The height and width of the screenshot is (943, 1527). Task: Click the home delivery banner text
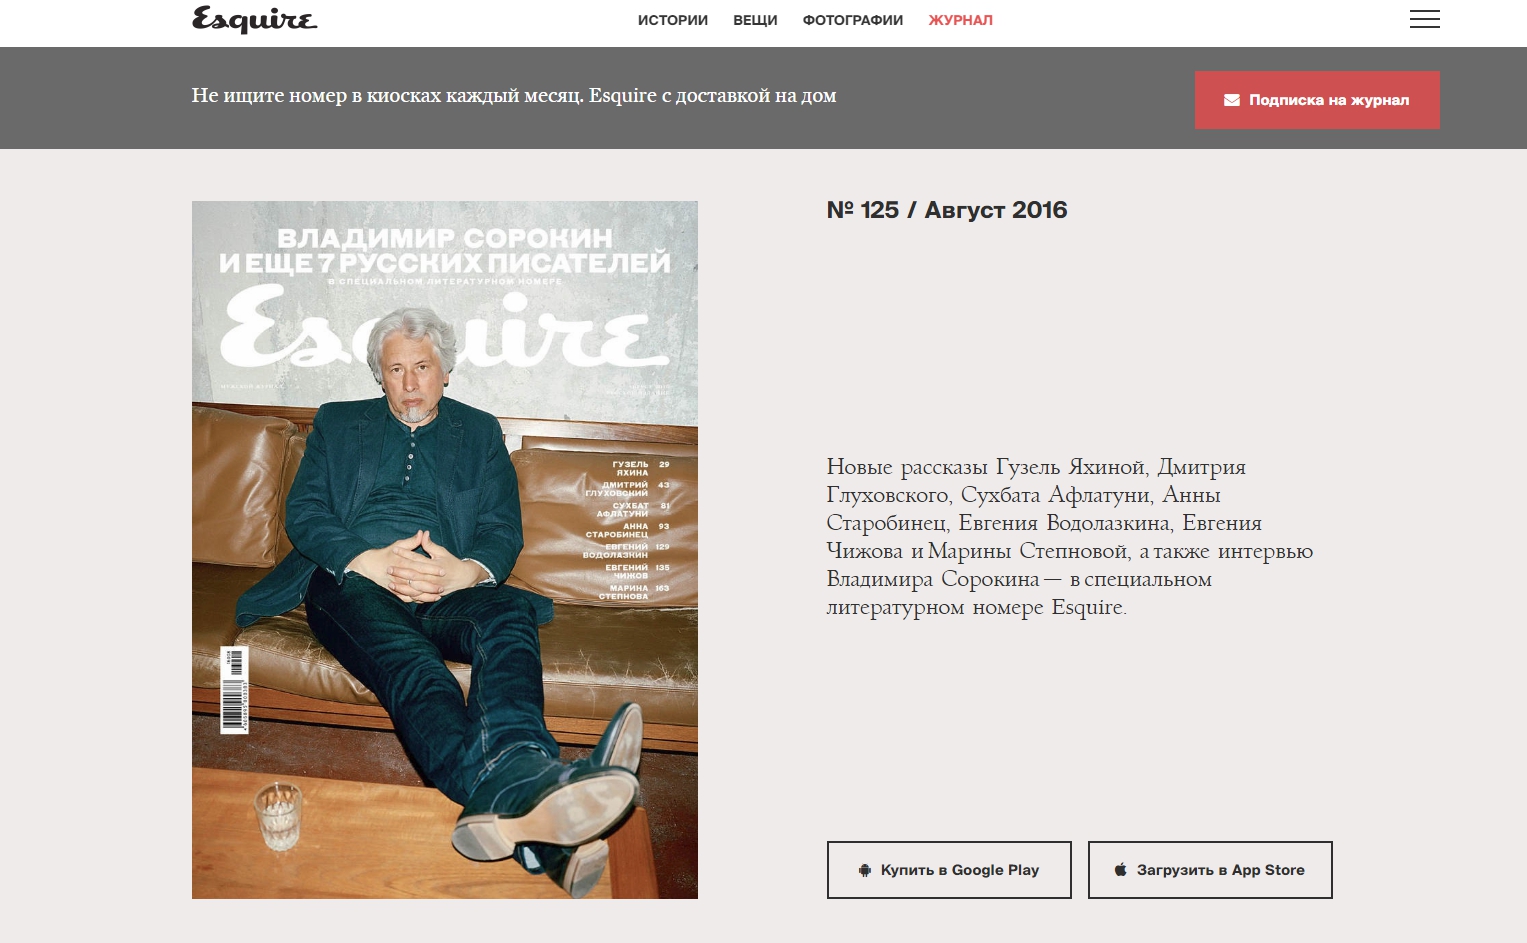[x=514, y=96]
